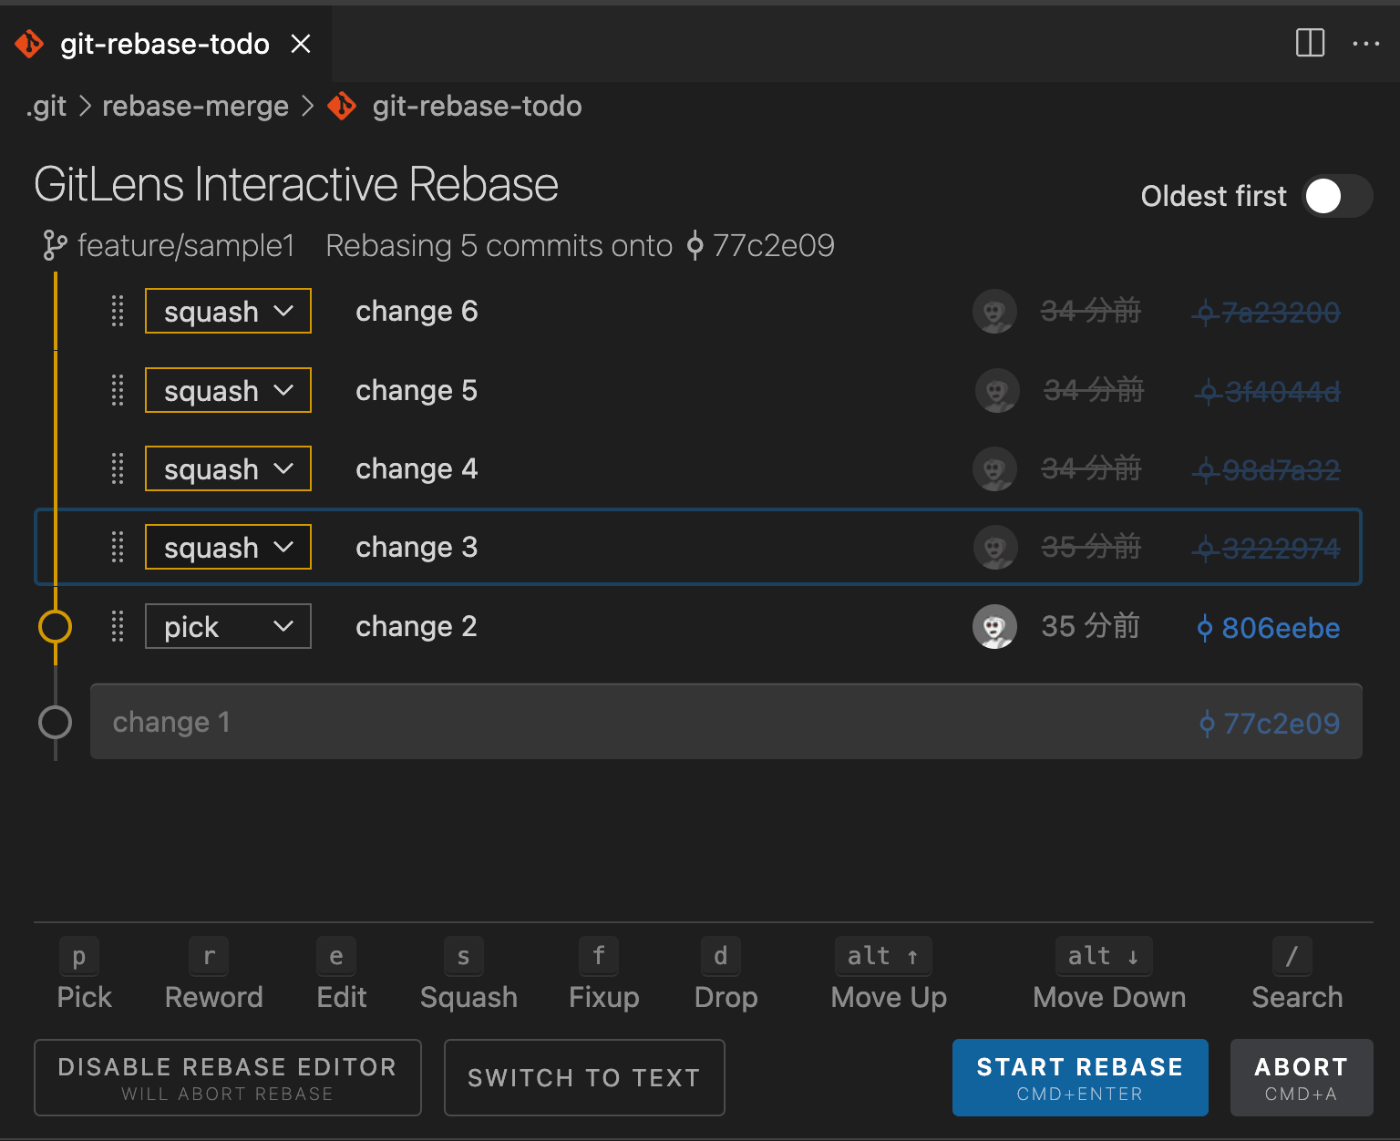This screenshot has width=1400, height=1141.
Task: Close the git-rebase-todo tab
Action: [300, 44]
